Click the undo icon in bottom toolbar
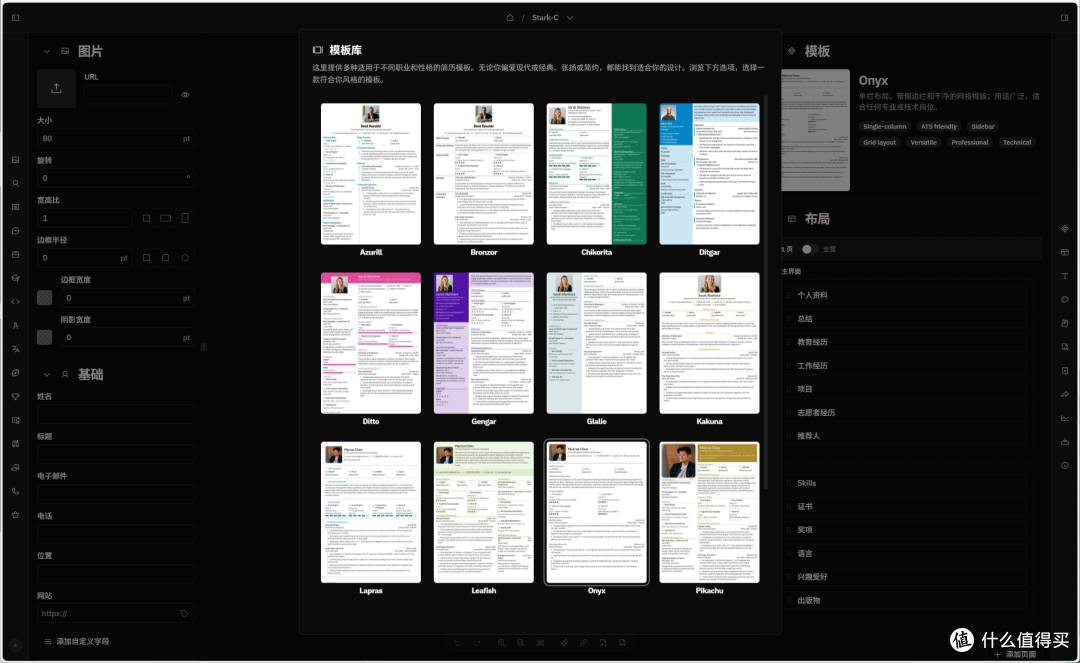The height and width of the screenshot is (663, 1080). [x=457, y=642]
